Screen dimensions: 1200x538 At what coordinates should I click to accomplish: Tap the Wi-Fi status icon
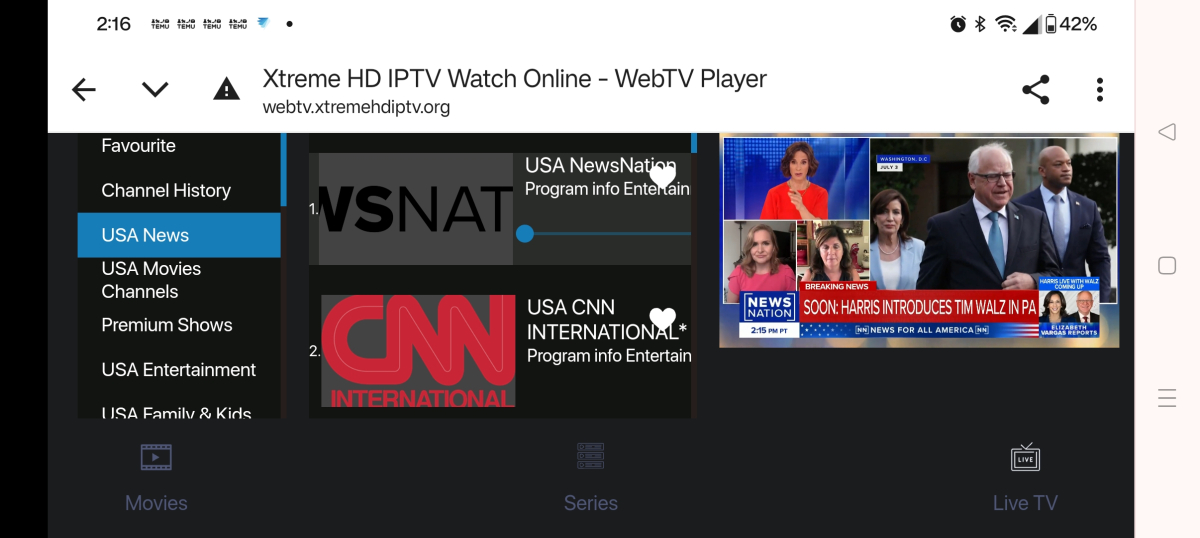coord(1006,24)
